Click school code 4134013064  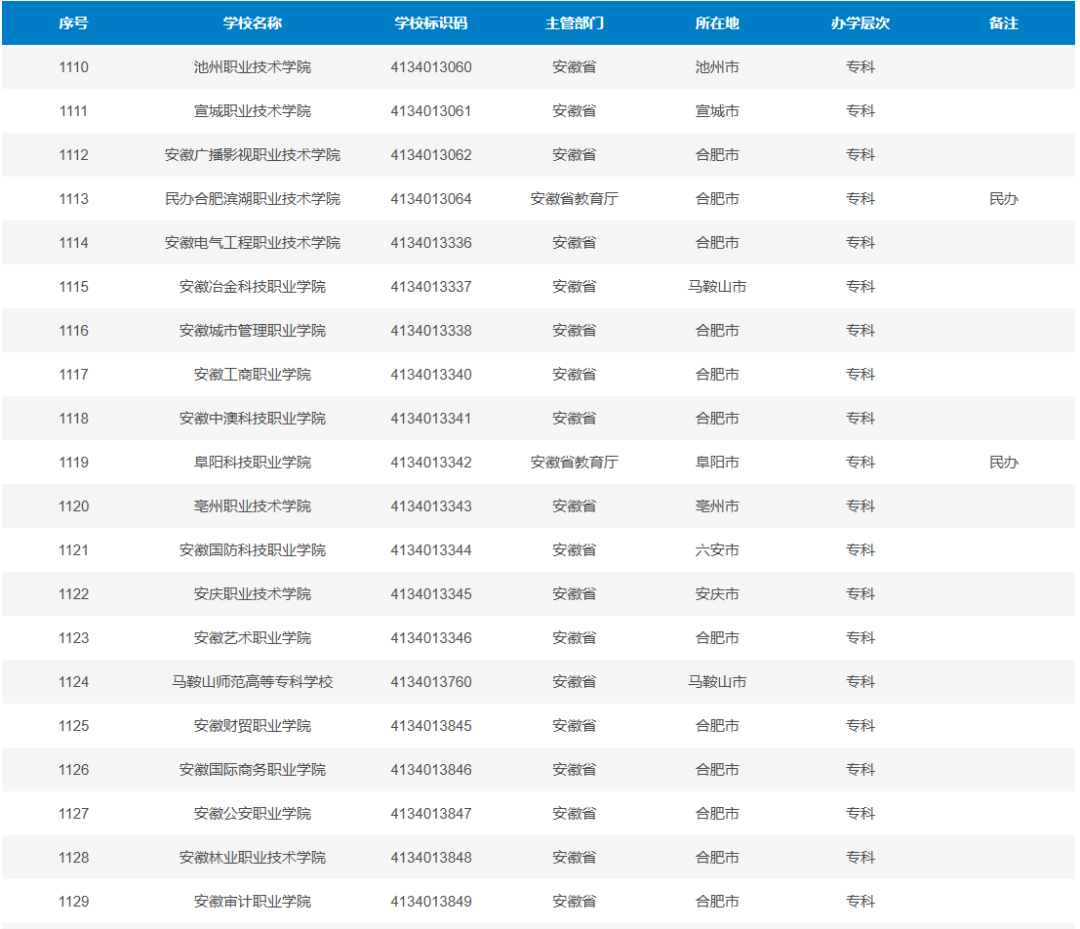431,199
